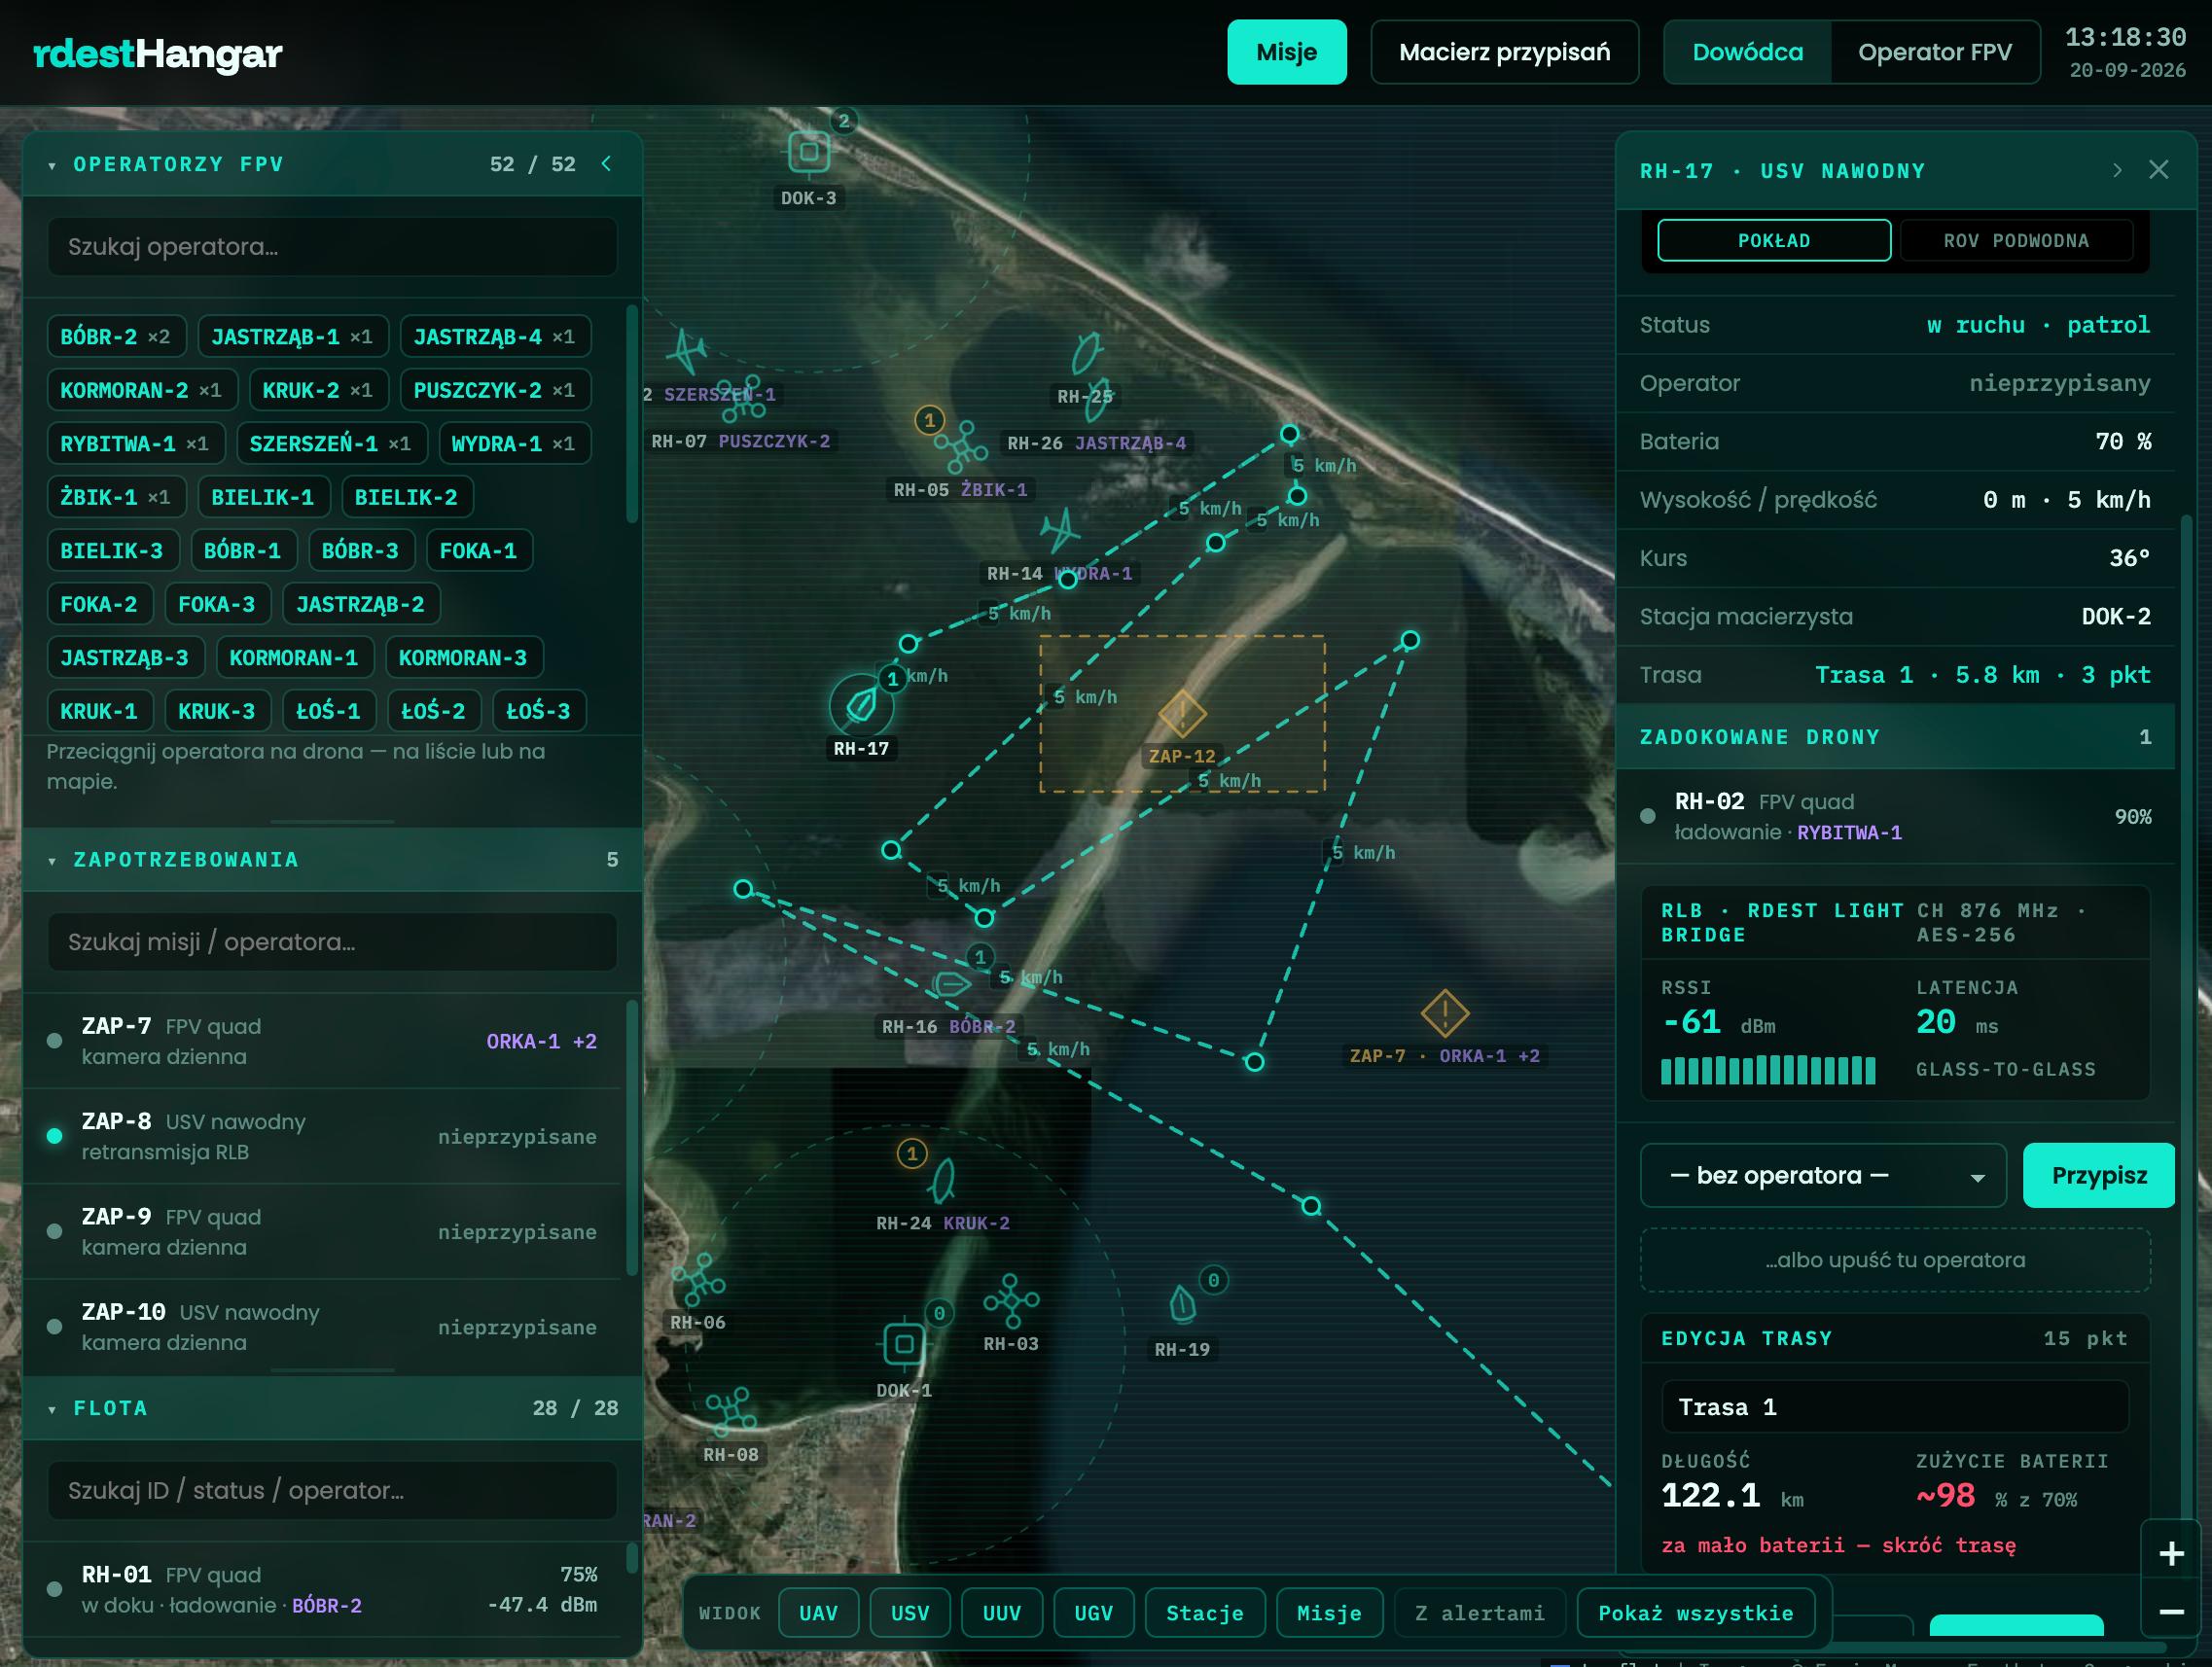Click the RH-16 BÓBR-2 vessel icon
Viewport: 2212px width, 1667px height.
[x=951, y=984]
